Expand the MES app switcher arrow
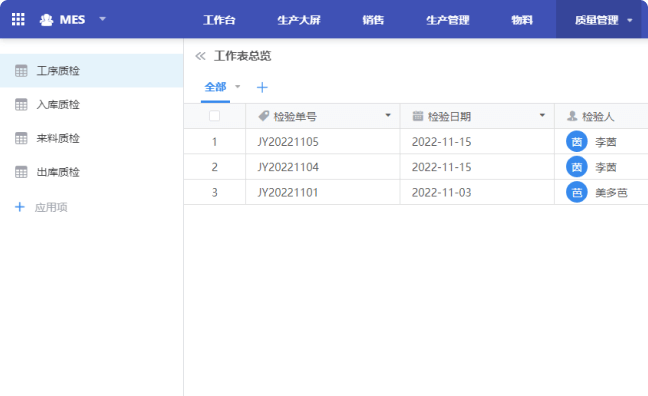The height and width of the screenshot is (396, 648). coord(102,19)
